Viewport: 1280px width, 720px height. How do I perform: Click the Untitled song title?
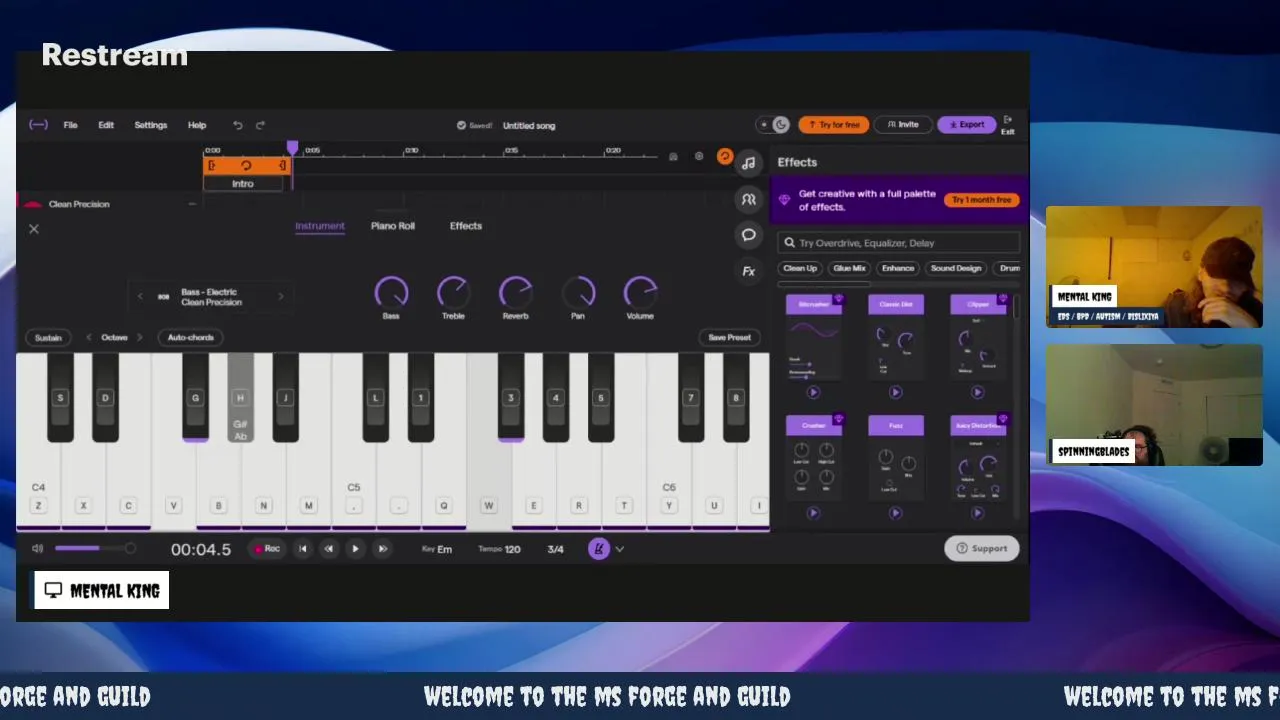529,125
